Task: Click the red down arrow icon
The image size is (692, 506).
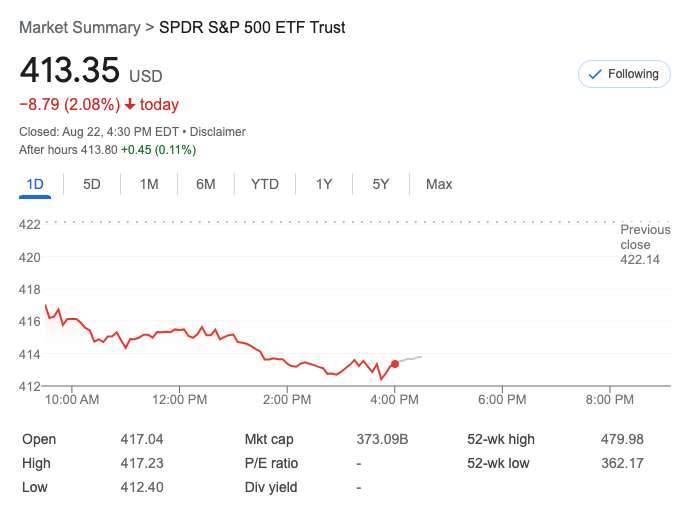Action: [130, 105]
